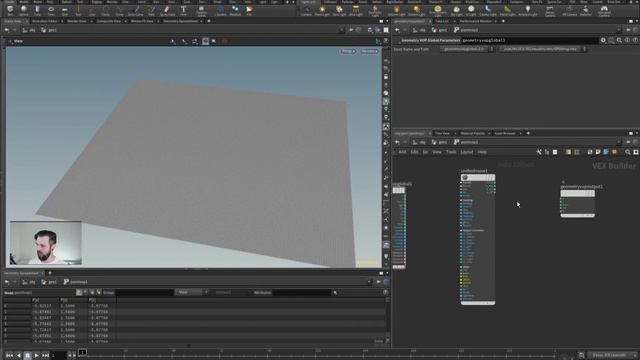Select the L-System shelf tool
The height and width of the screenshot is (360, 640).
tap(220, 10)
